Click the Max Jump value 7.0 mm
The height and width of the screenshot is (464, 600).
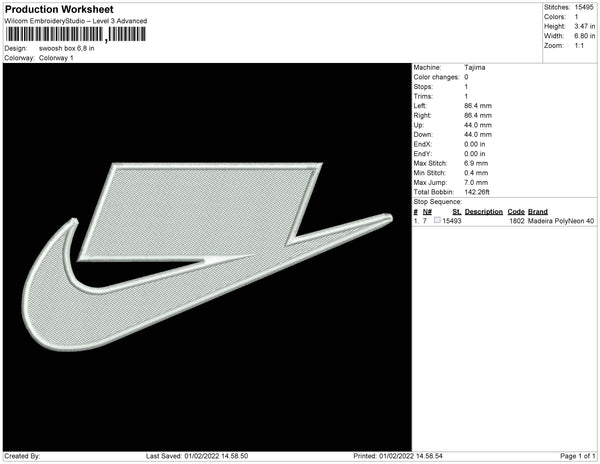(x=476, y=182)
